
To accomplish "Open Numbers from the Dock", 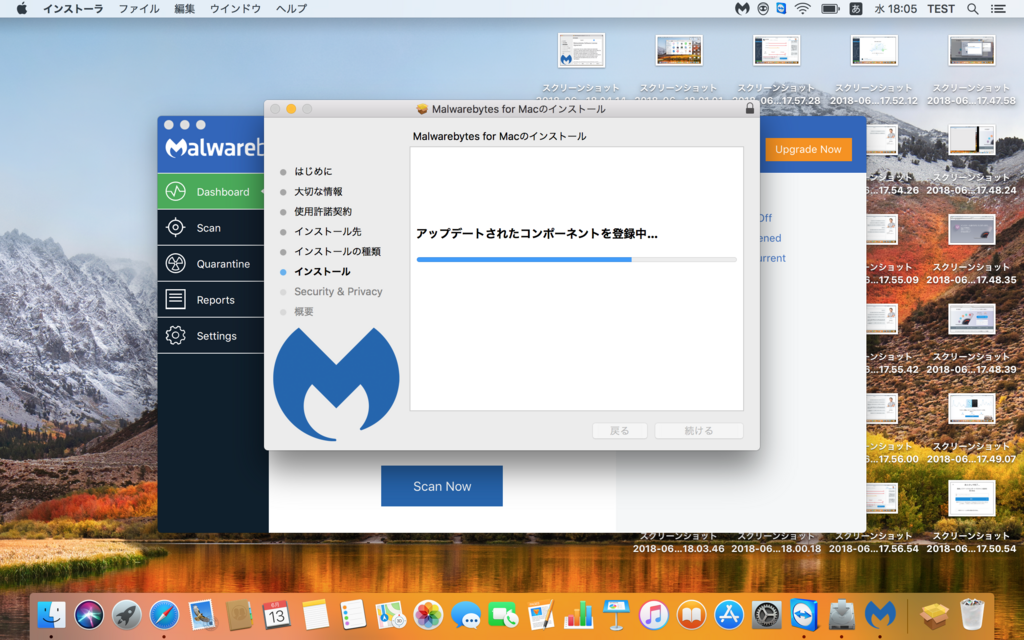I will [x=578, y=615].
